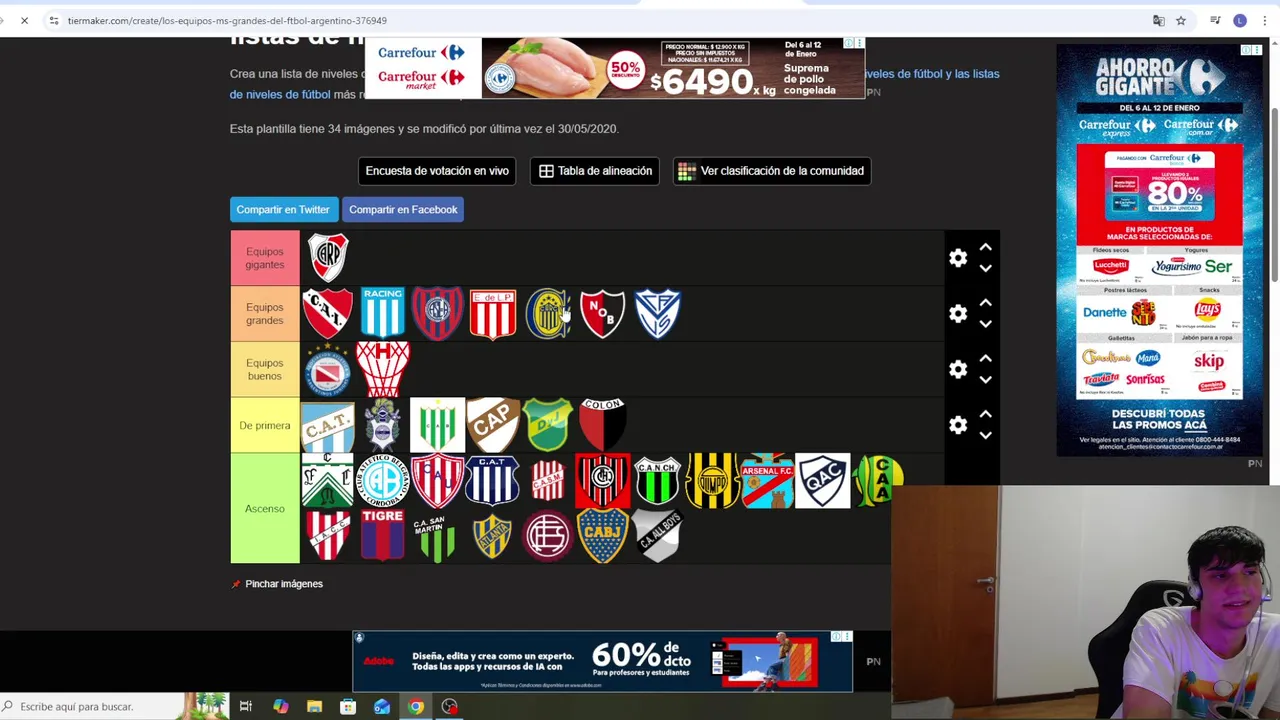Select the Rosario Central yellow-blue crest
The width and height of the screenshot is (1280, 720).
click(x=547, y=313)
